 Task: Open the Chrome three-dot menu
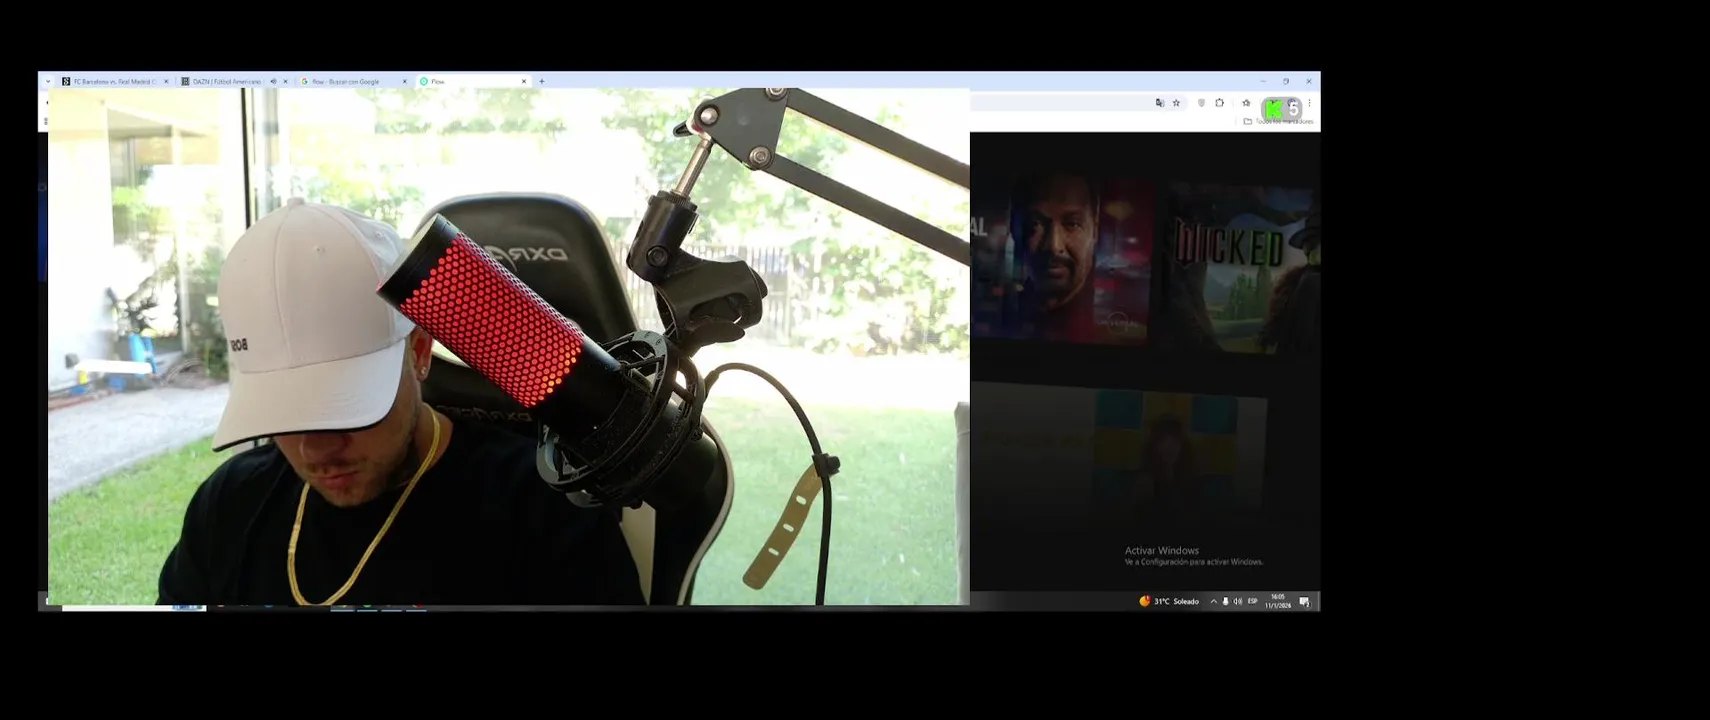1309,102
